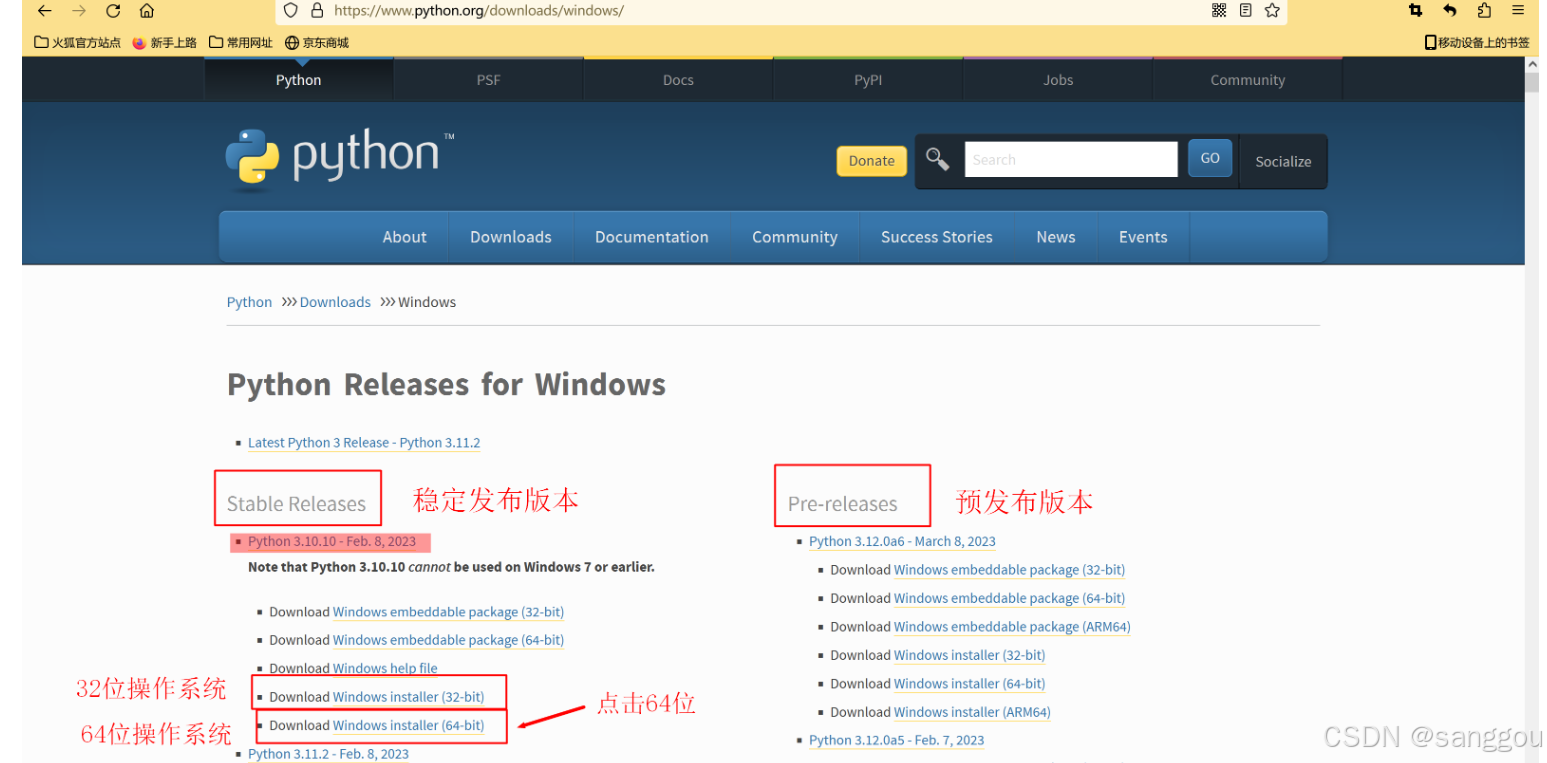This screenshot has width=1547, height=763.
Task: Open the reader view icon in address bar
Action: click(x=1245, y=11)
